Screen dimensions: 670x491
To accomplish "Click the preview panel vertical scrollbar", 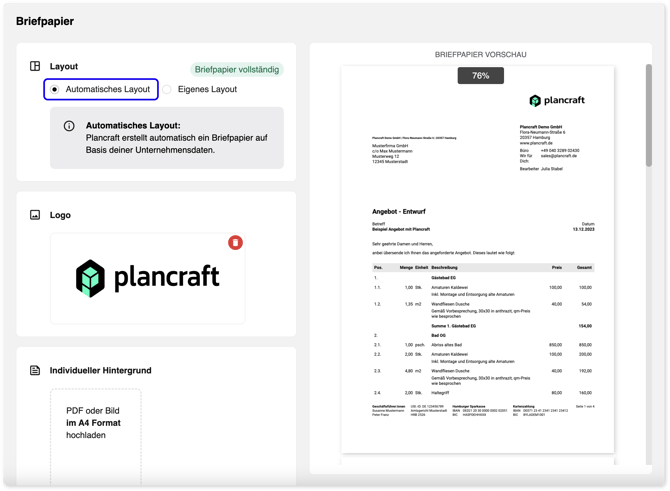I will (649, 115).
